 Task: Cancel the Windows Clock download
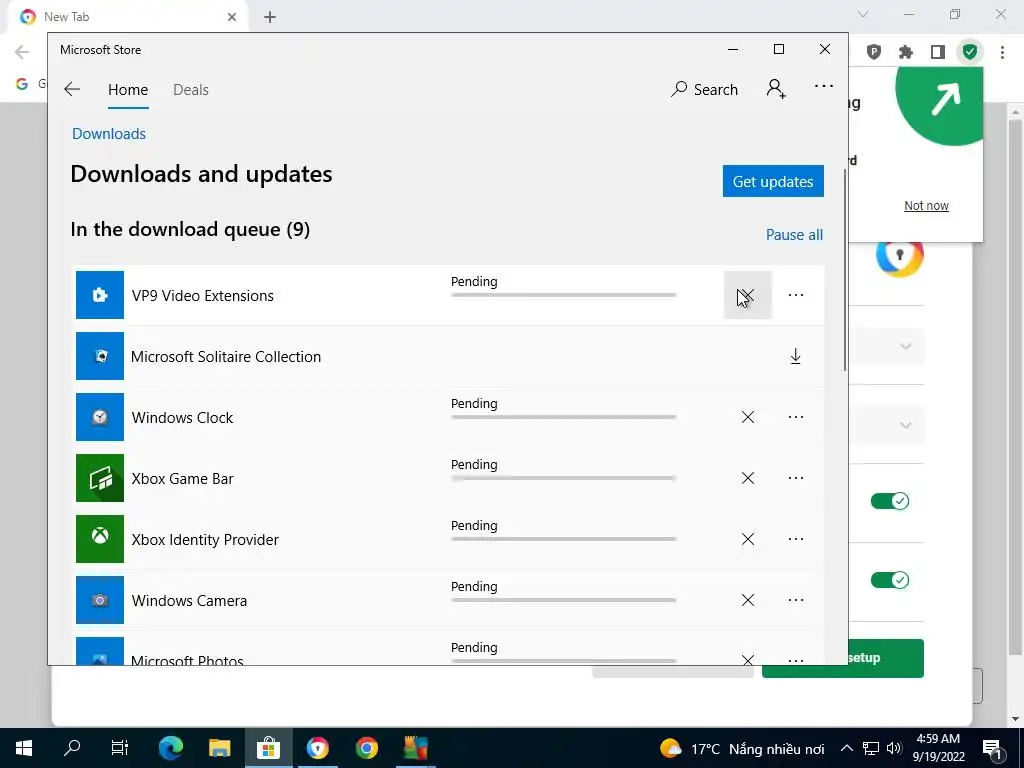pos(748,417)
